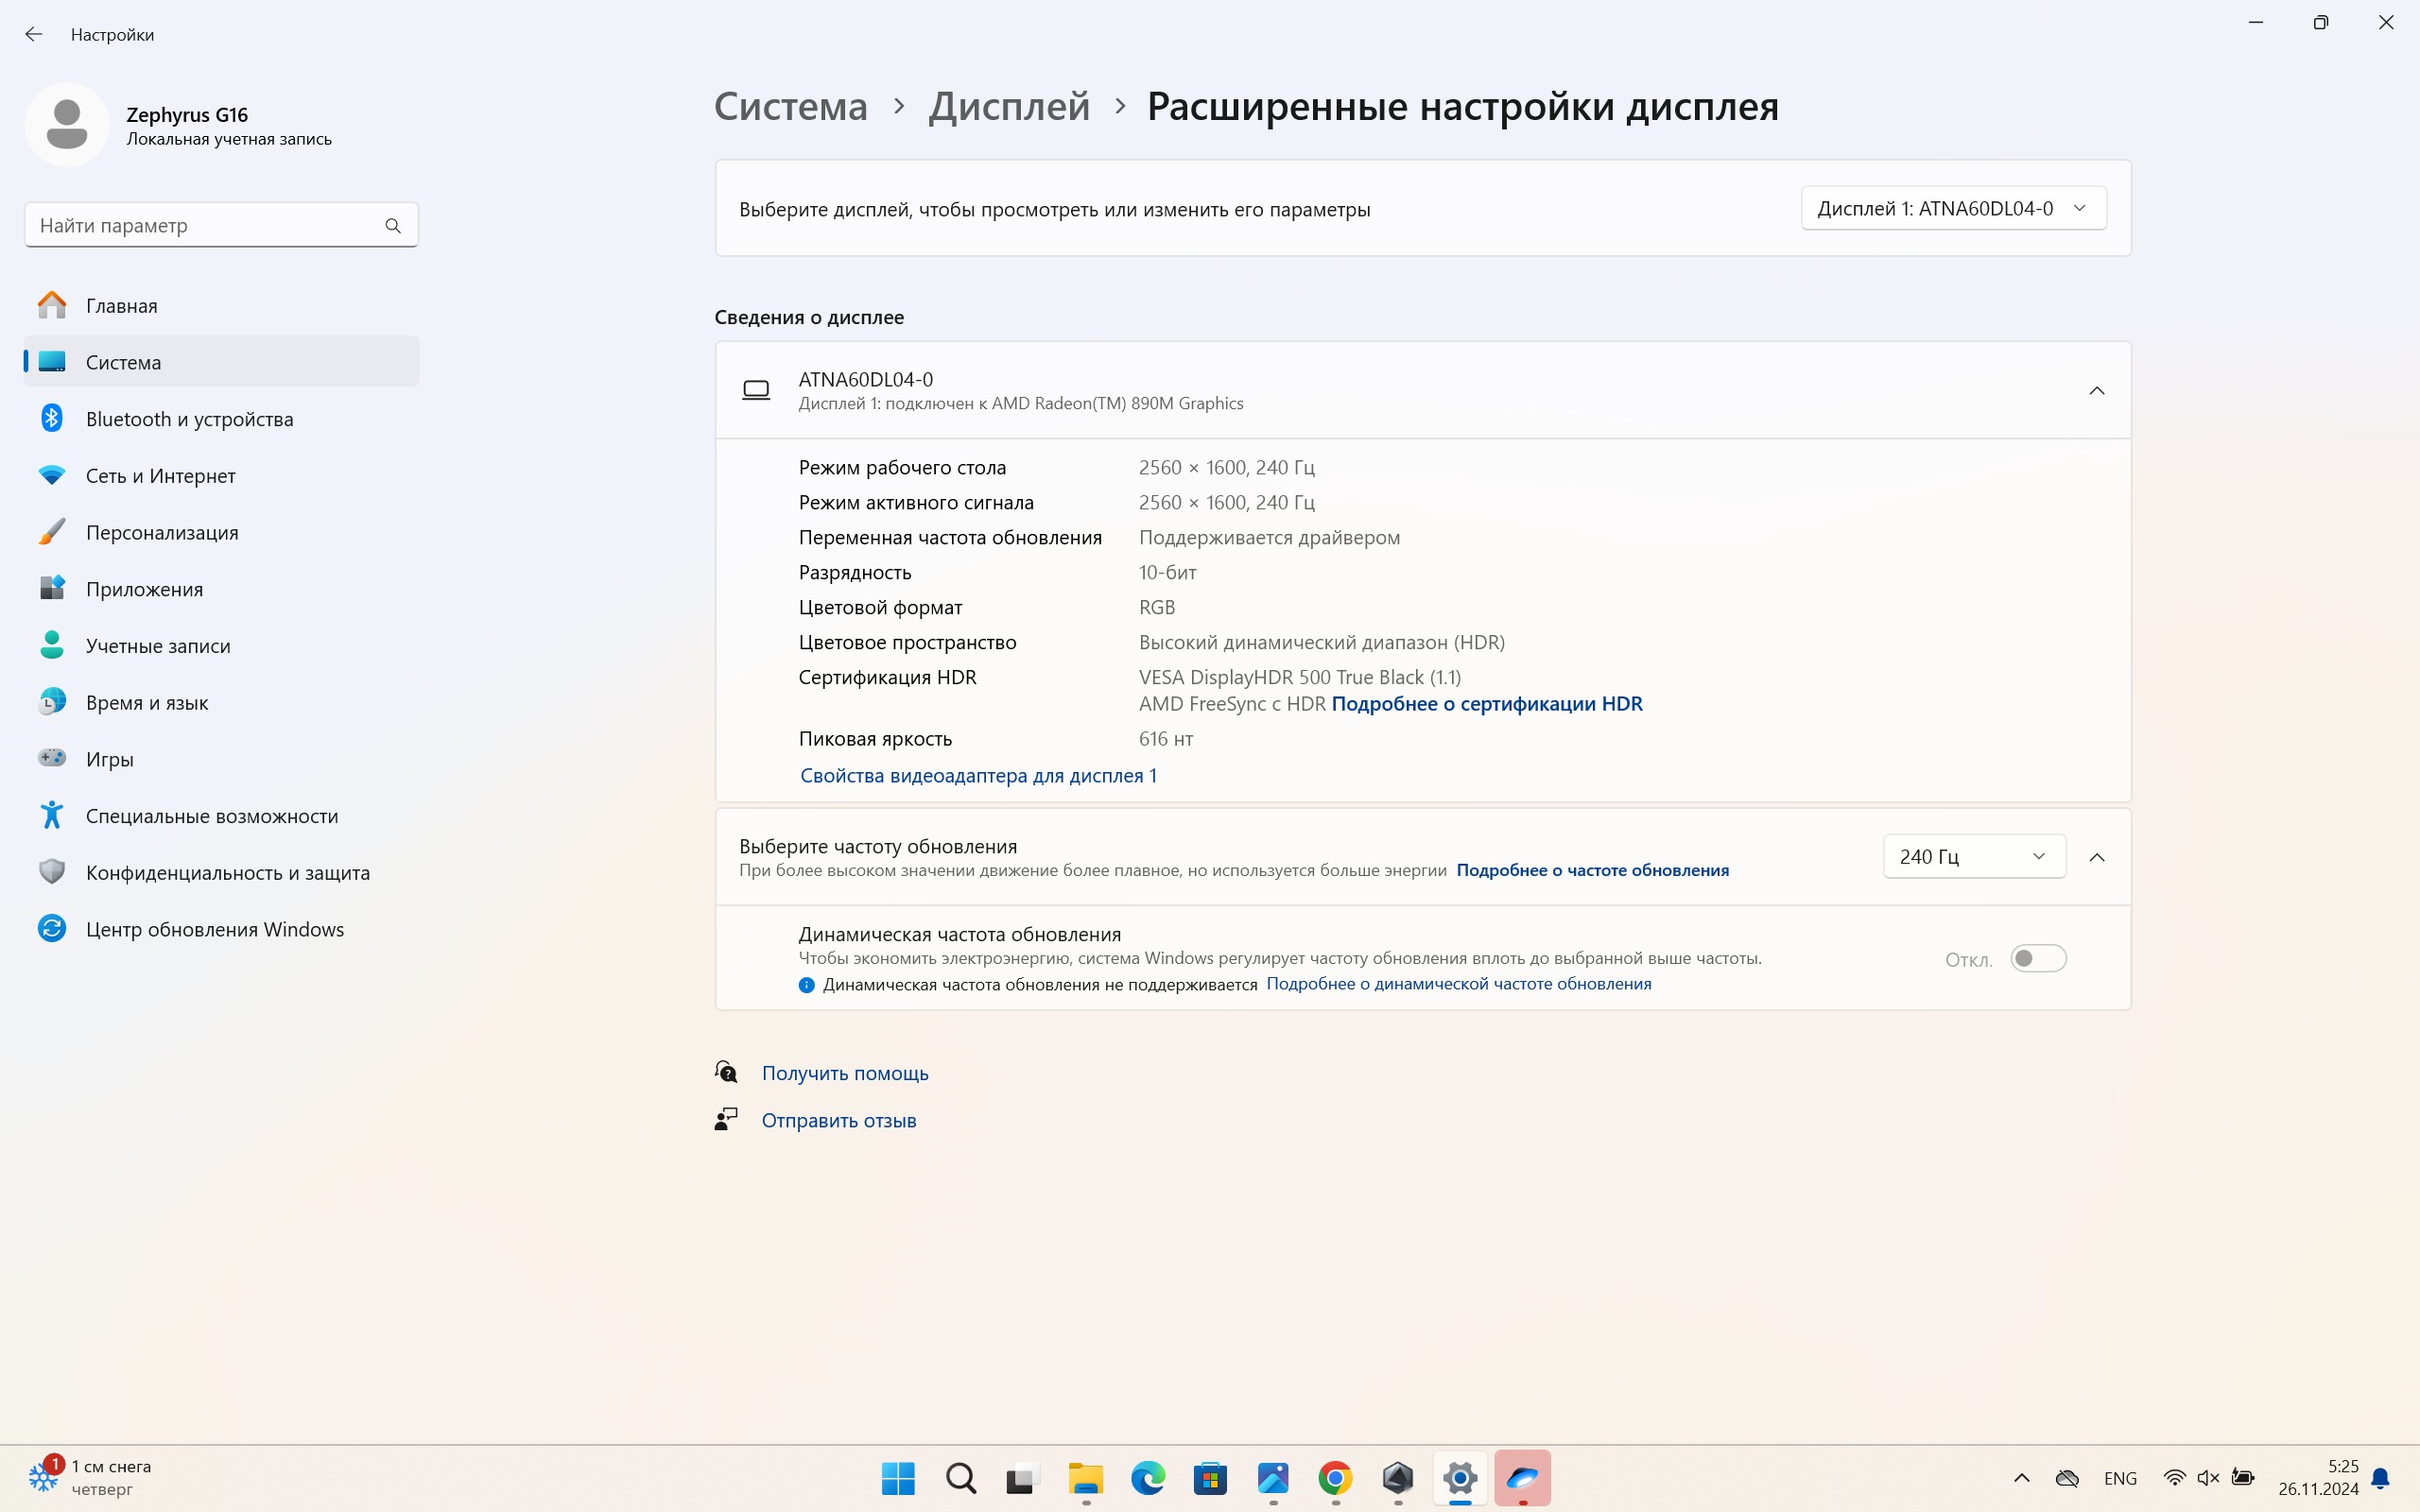Image resolution: width=2420 pixels, height=1512 pixels.
Task: Open taskbar Search
Action: pos(960,1478)
